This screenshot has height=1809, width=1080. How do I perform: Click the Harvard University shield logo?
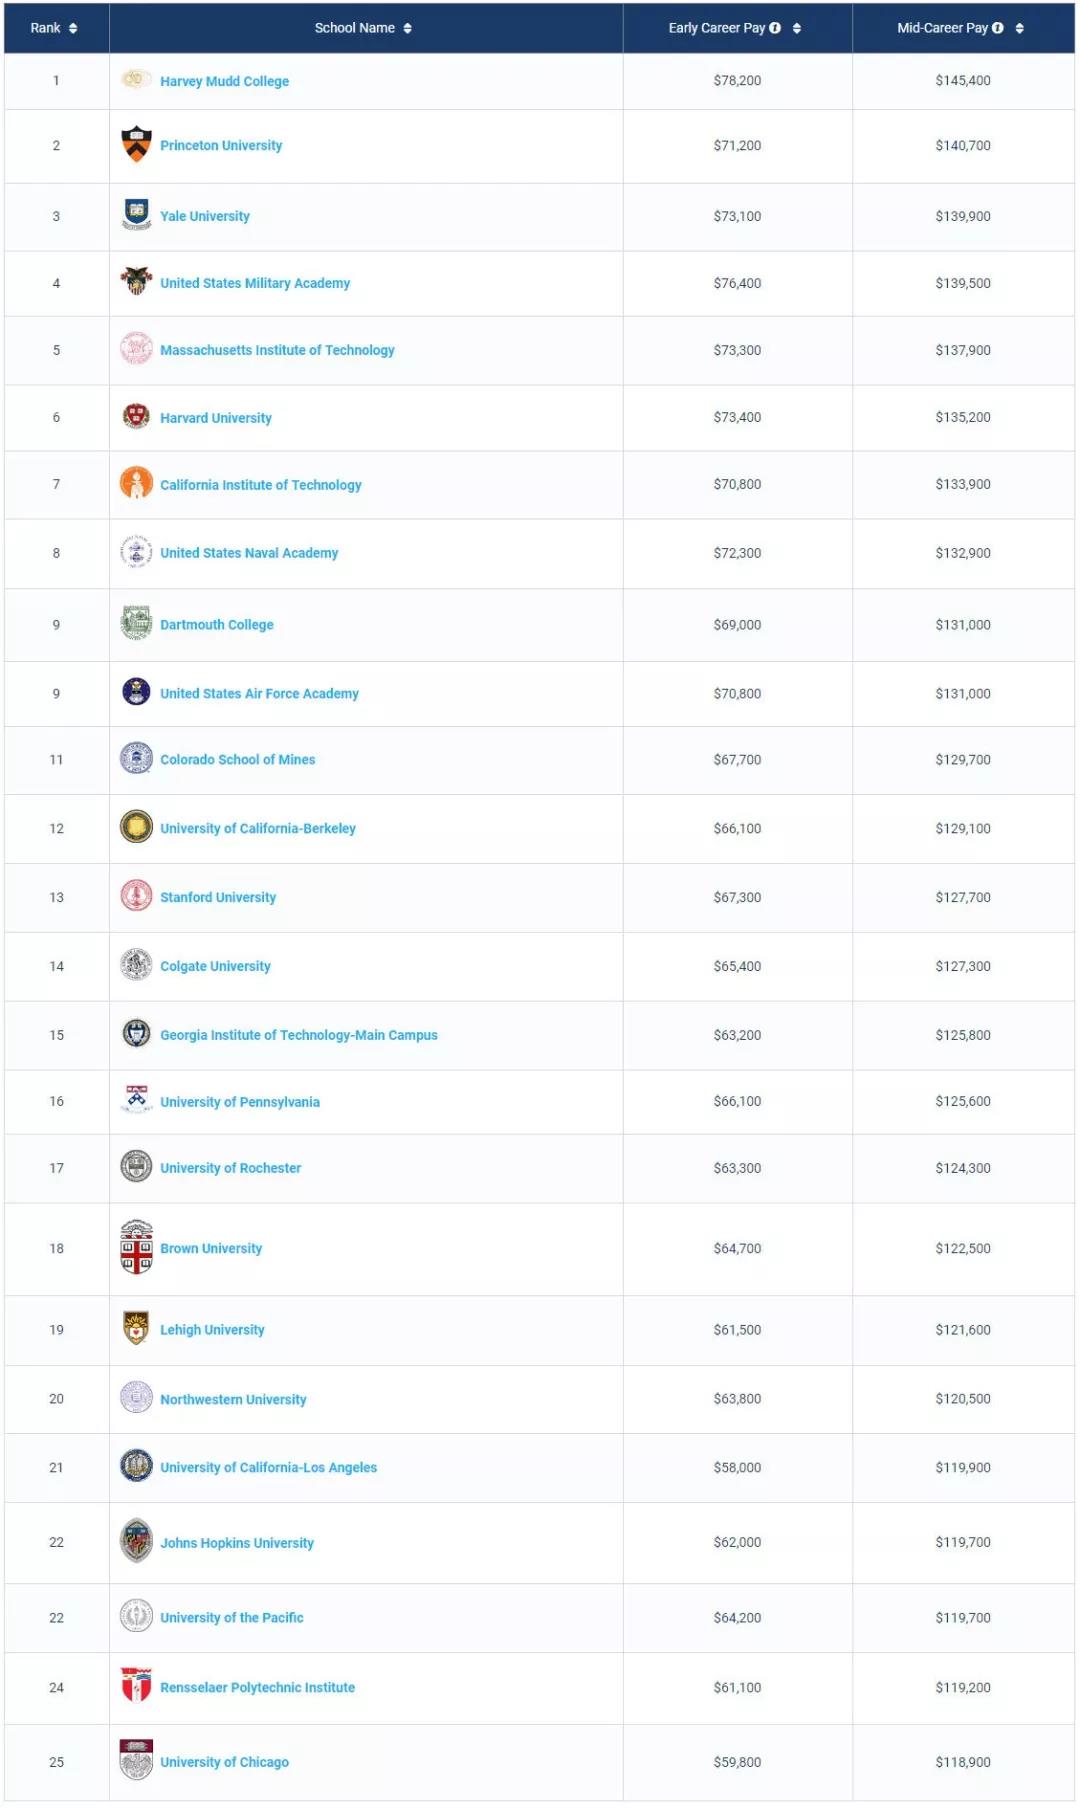pos(136,416)
